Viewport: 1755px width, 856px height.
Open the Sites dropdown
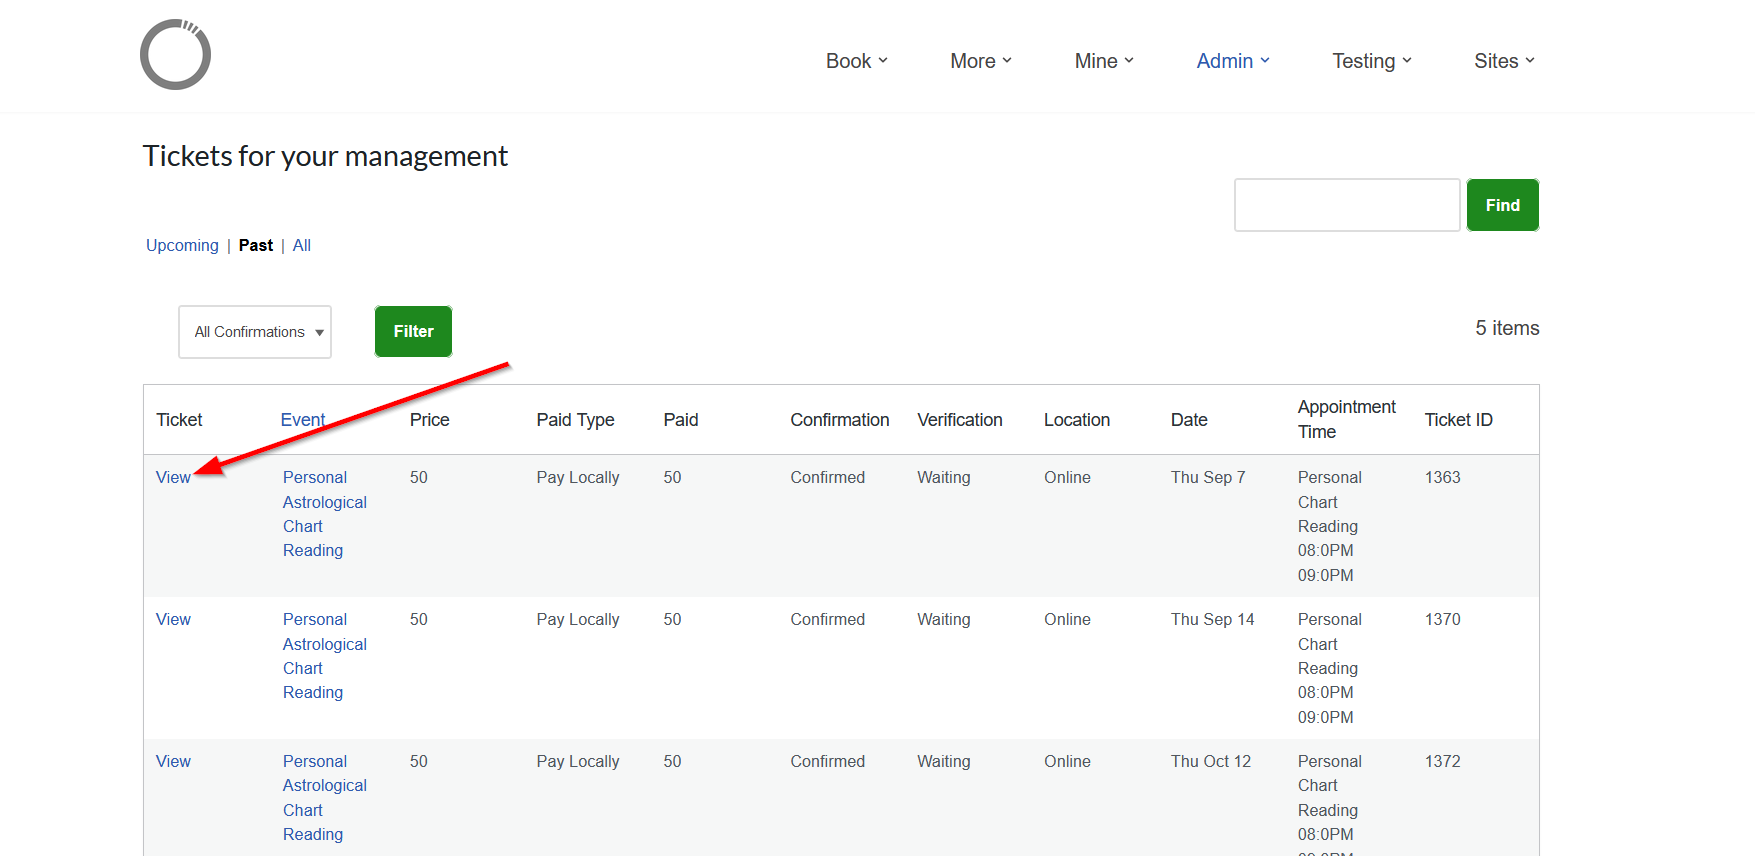tap(1503, 61)
